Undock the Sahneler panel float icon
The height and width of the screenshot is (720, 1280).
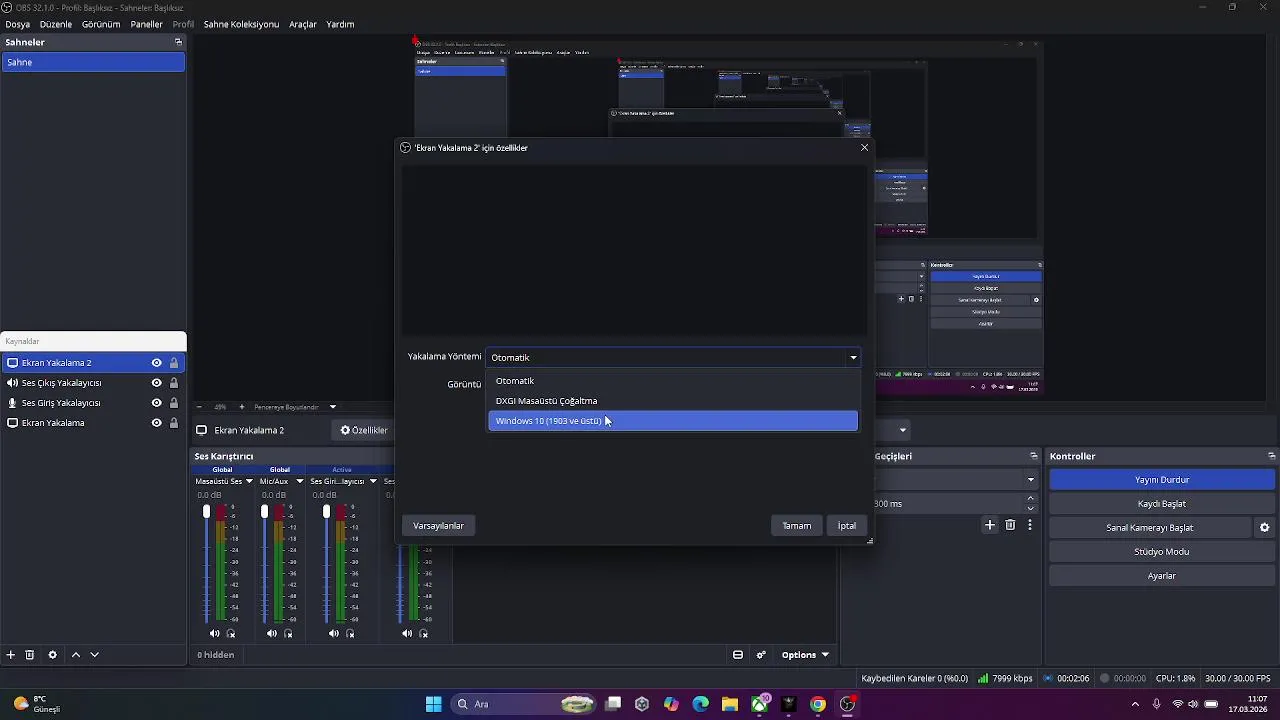point(179,42)
